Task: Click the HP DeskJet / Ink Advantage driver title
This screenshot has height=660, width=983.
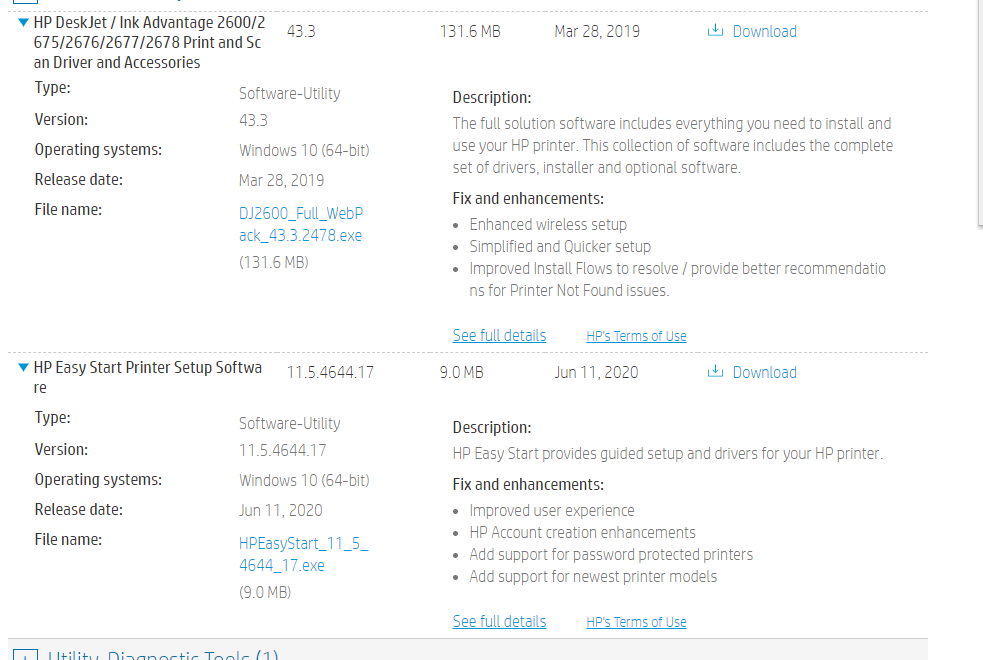Action: [x=148, y=42]
